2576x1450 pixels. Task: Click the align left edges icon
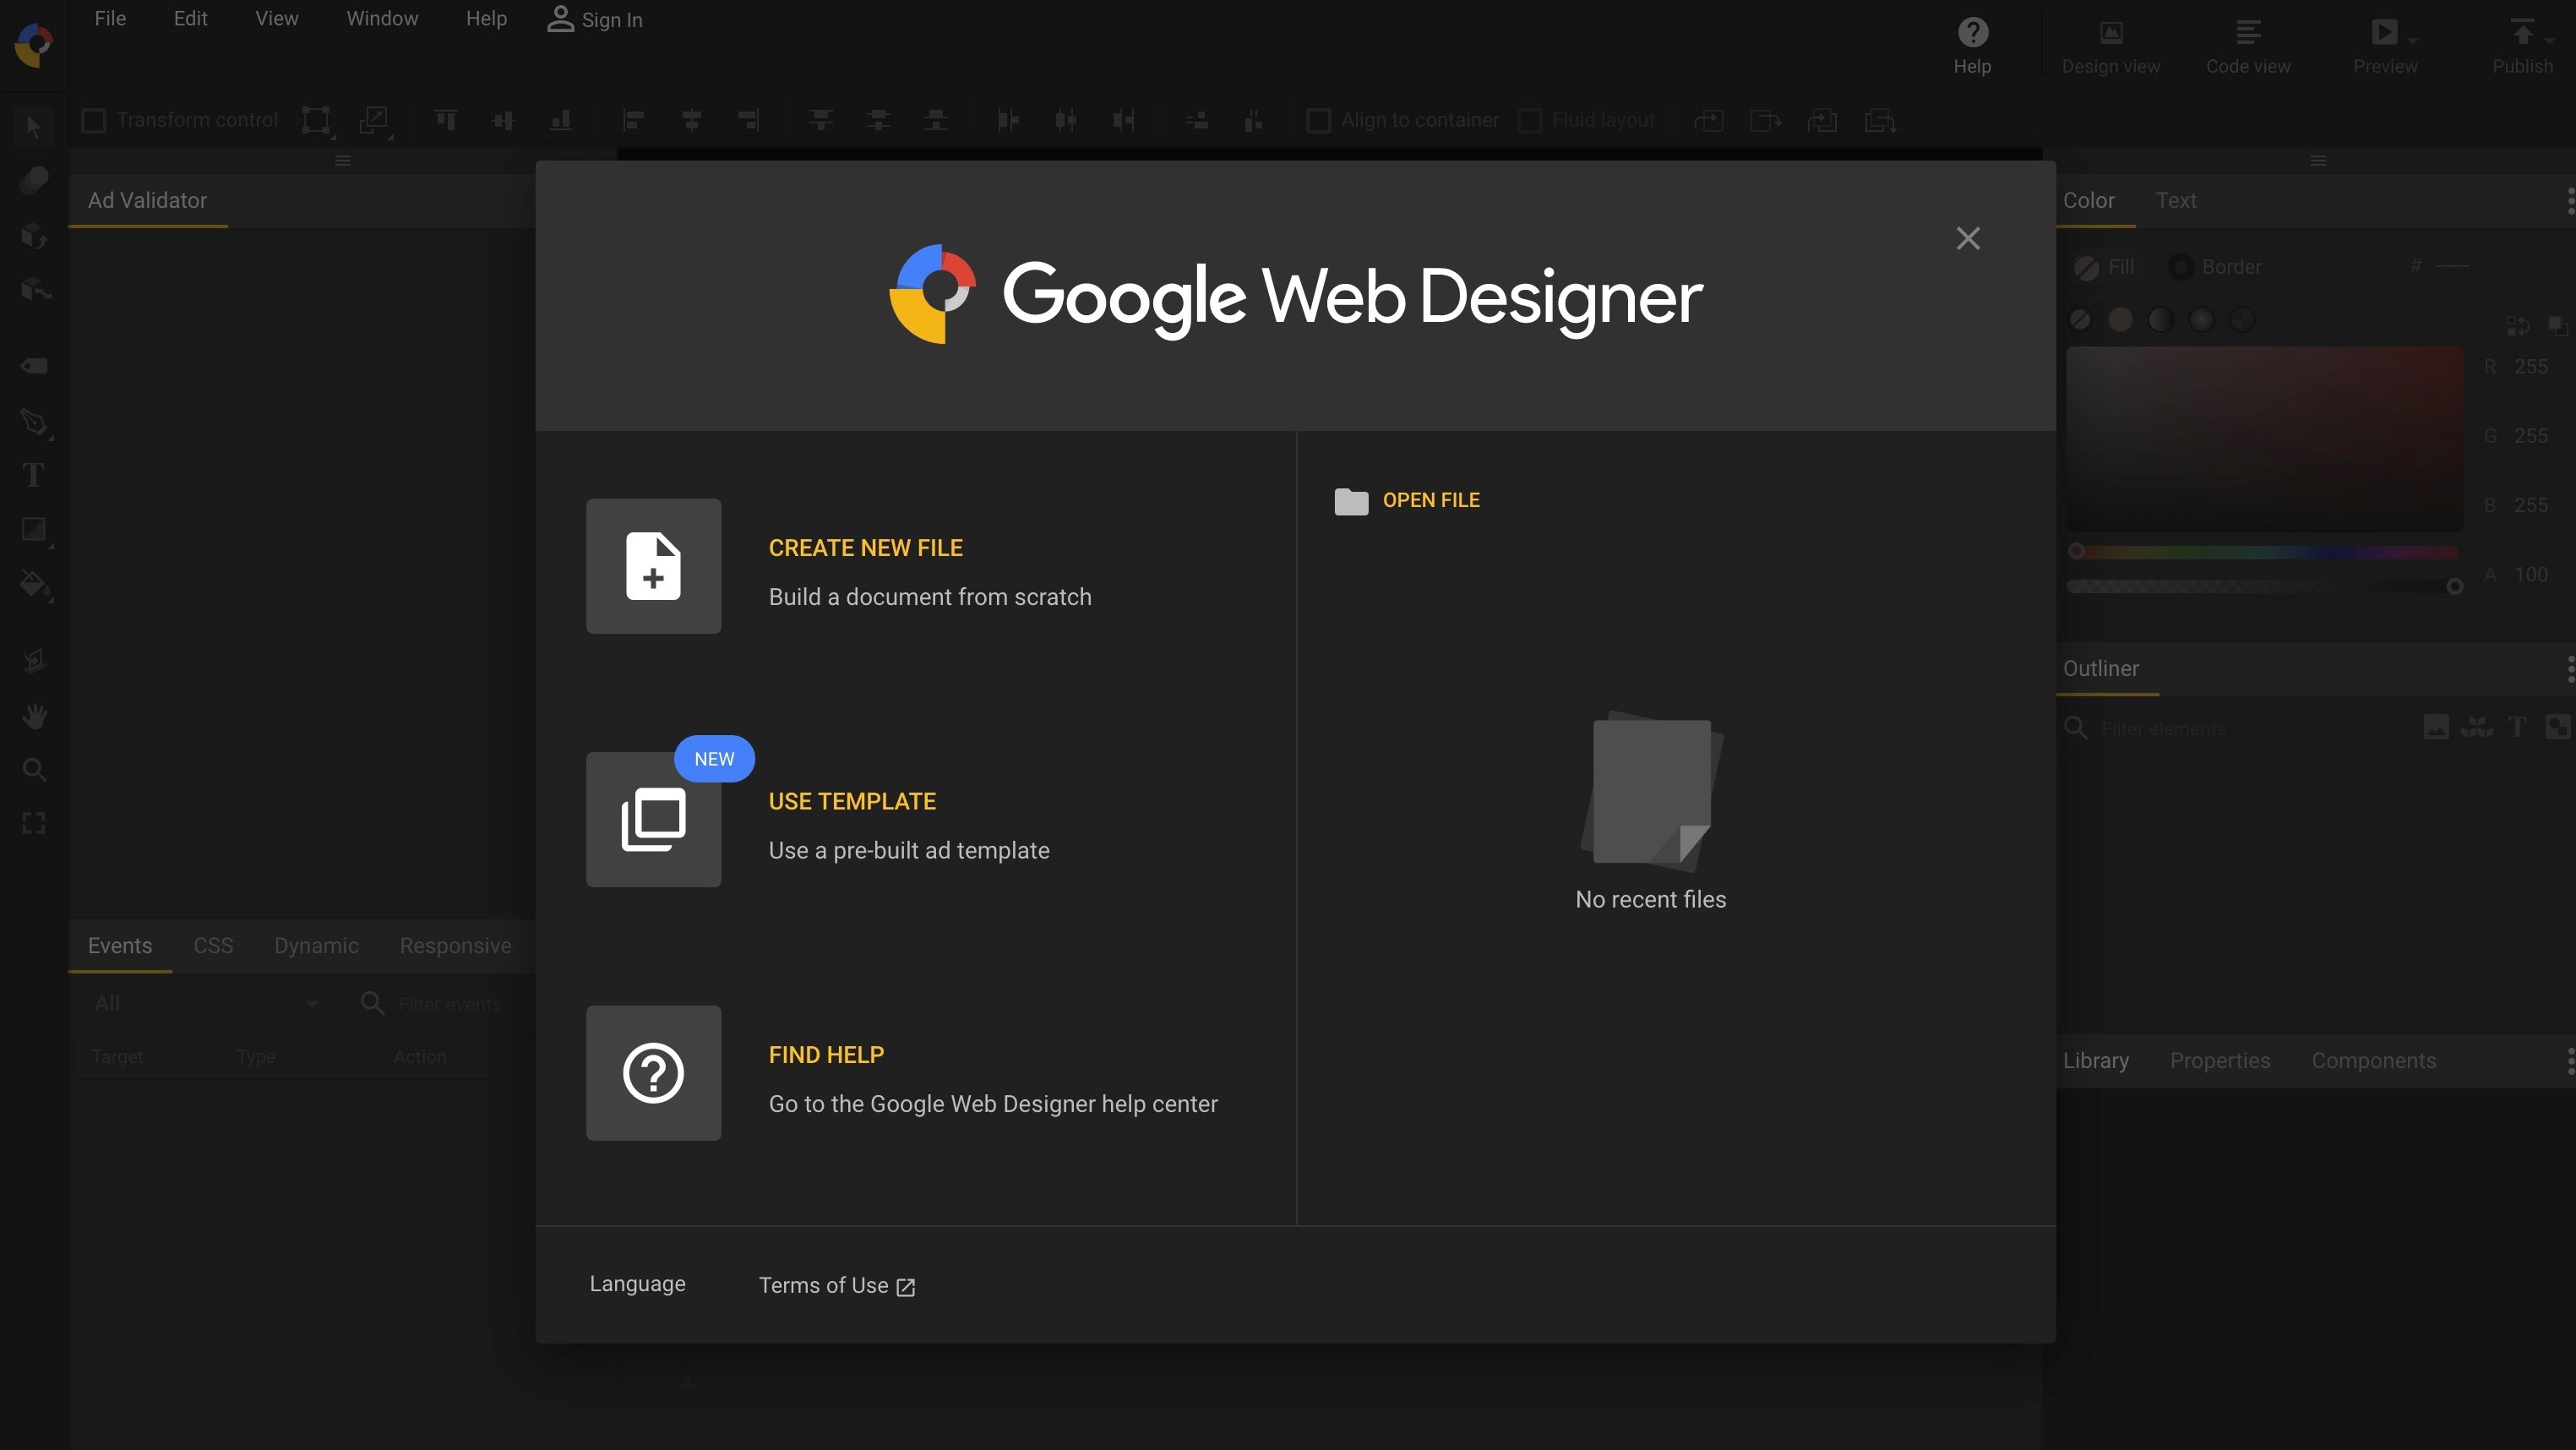point(633,120)
